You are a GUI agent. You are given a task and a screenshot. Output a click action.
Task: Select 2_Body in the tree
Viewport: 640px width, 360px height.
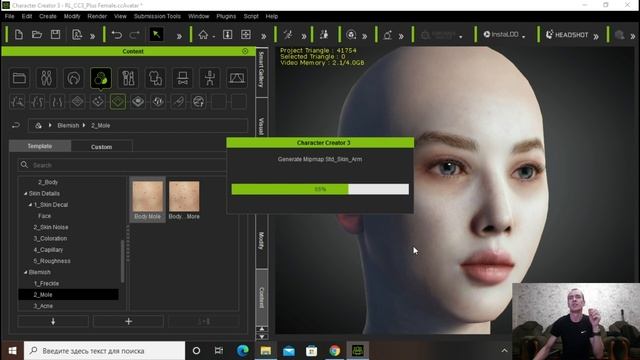48,182
